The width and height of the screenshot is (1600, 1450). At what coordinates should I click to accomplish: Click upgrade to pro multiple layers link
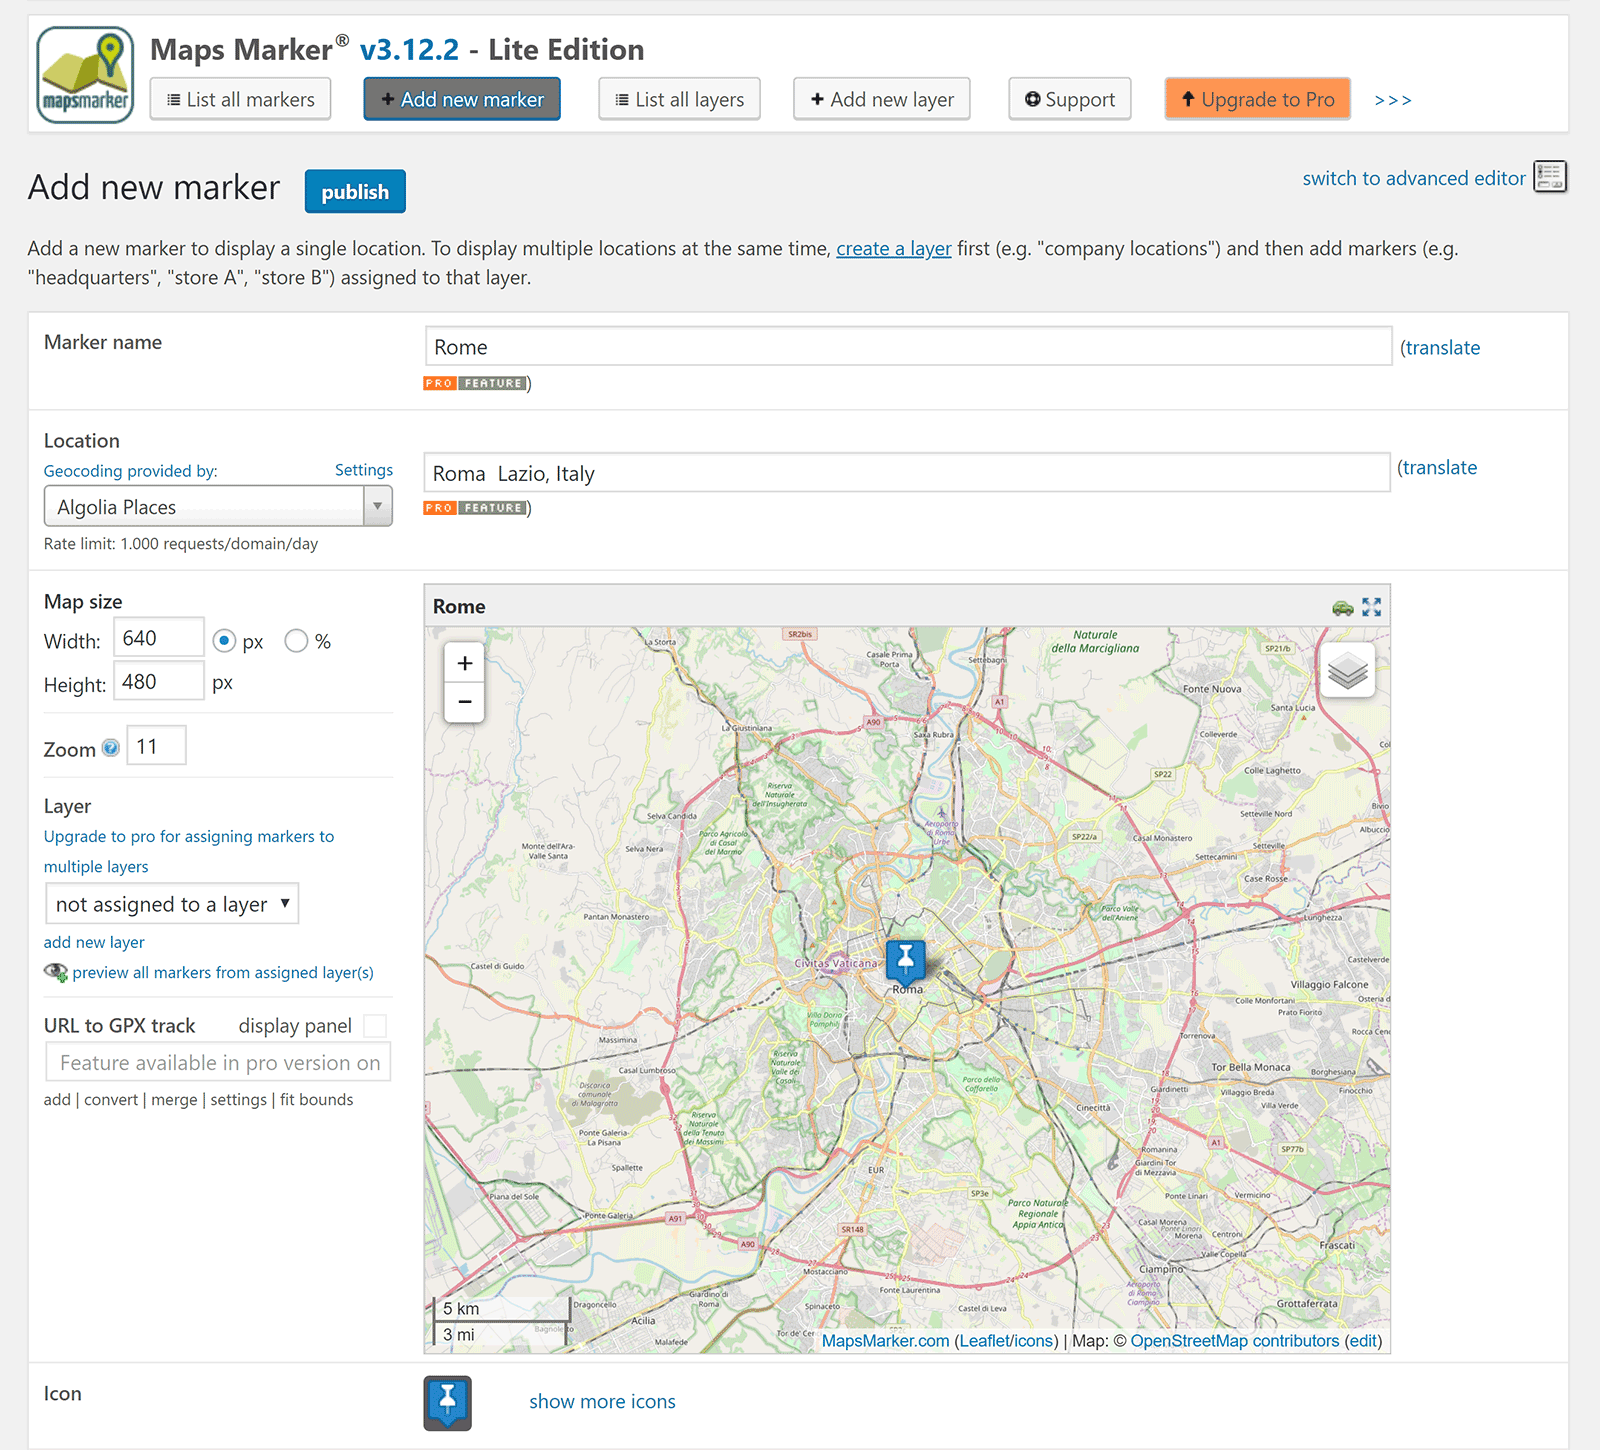189,851
